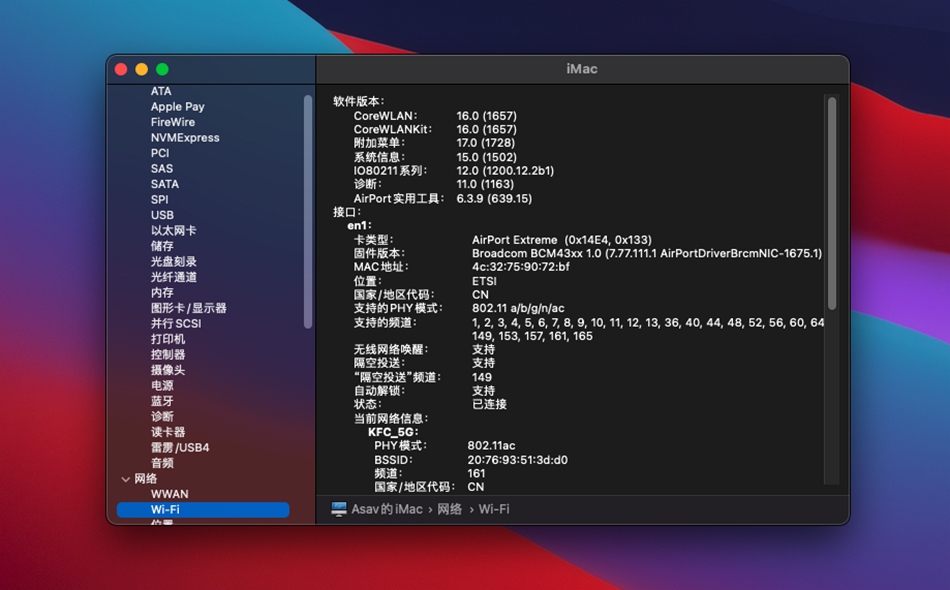Select WWAN in the sidebar
Viewport: 950px width, 590px height.
(169, 494)
